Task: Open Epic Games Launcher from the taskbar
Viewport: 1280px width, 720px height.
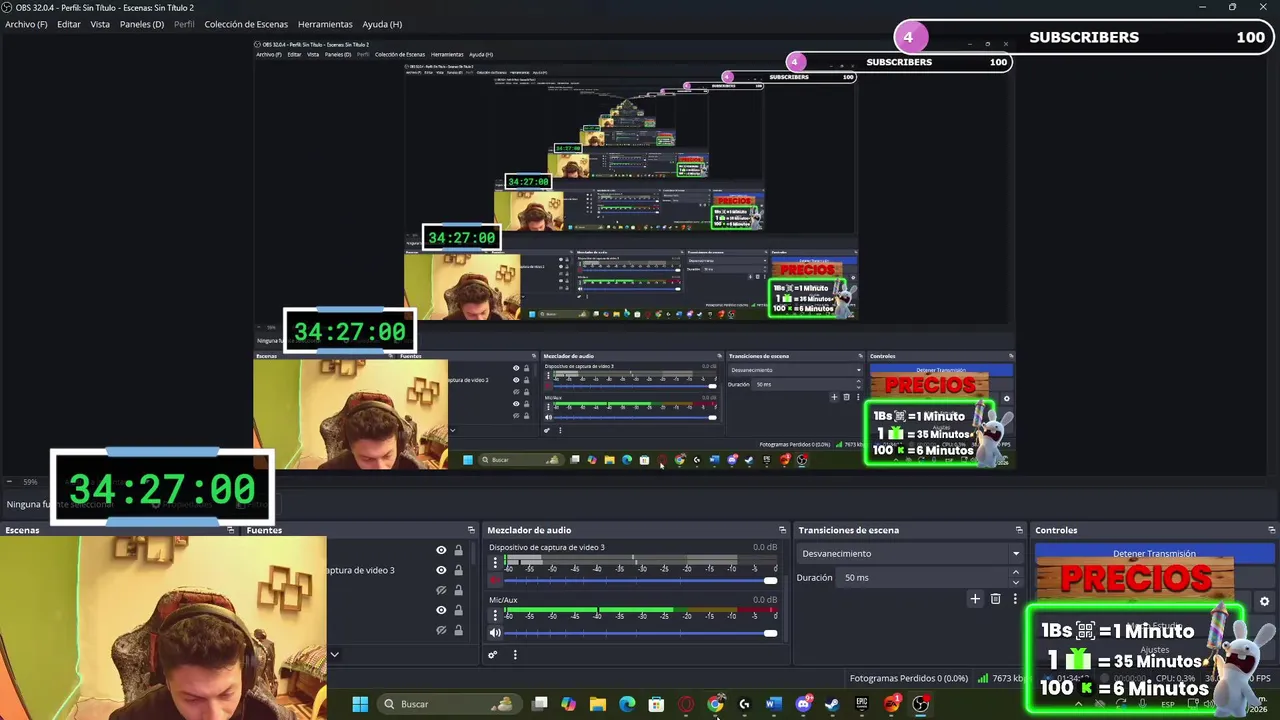Action: [x=861, y=704]
